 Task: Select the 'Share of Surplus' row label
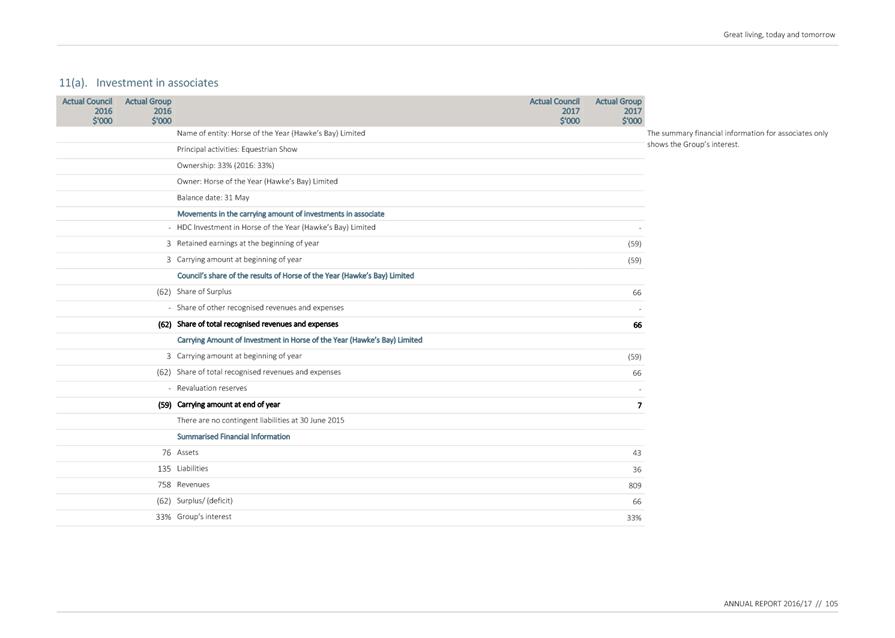204,292
